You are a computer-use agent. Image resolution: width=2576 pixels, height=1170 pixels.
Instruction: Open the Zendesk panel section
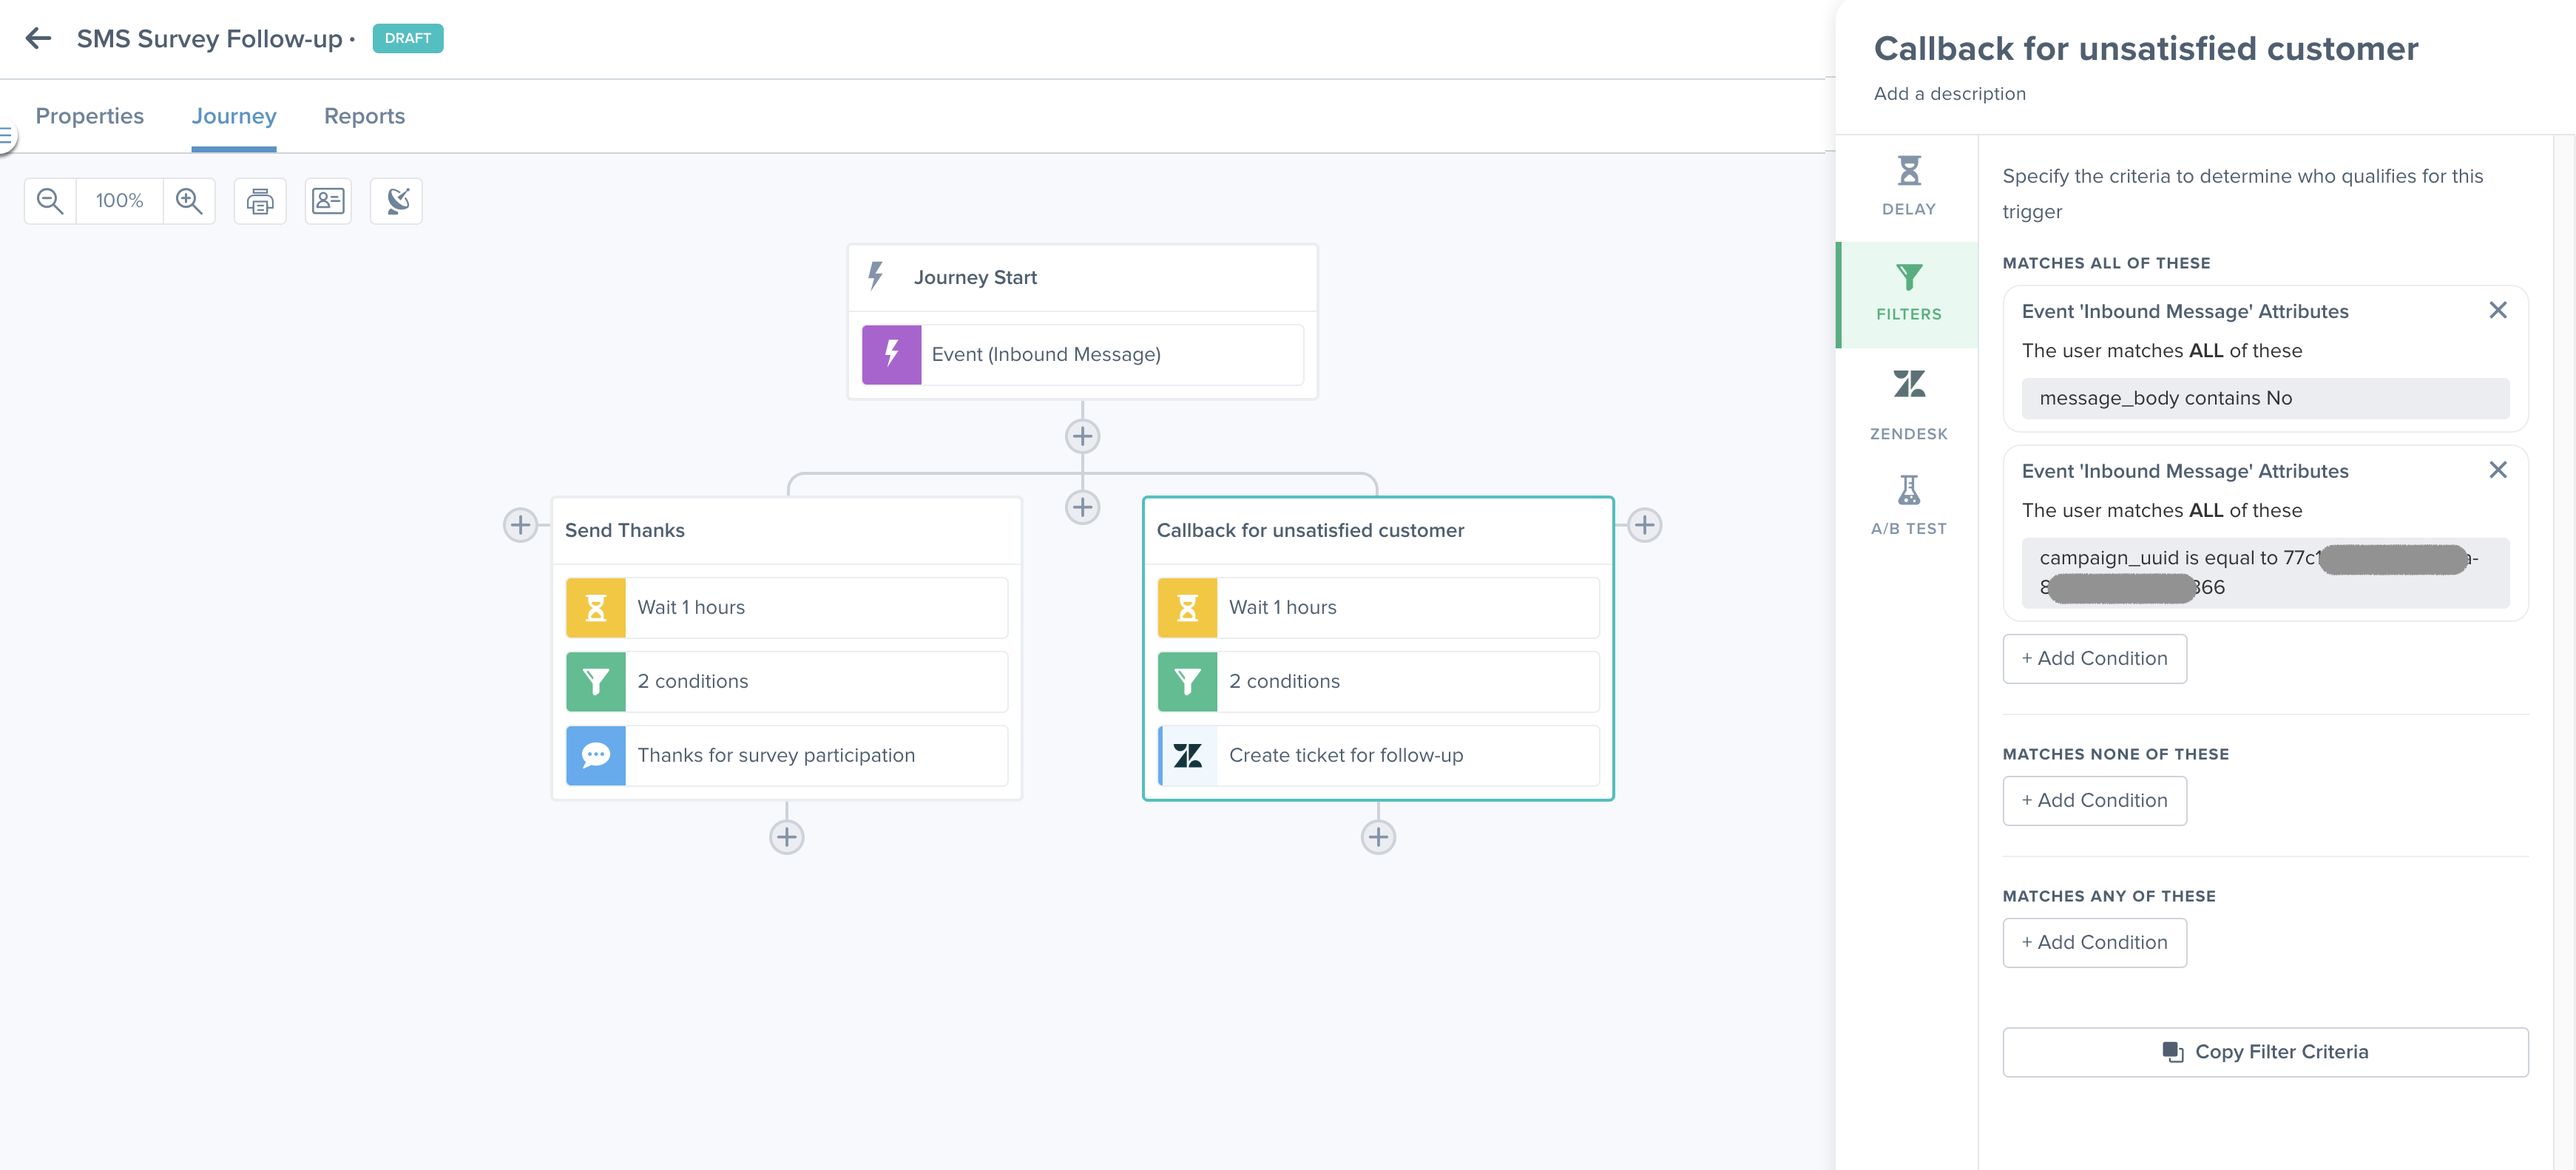(1908, 404)
